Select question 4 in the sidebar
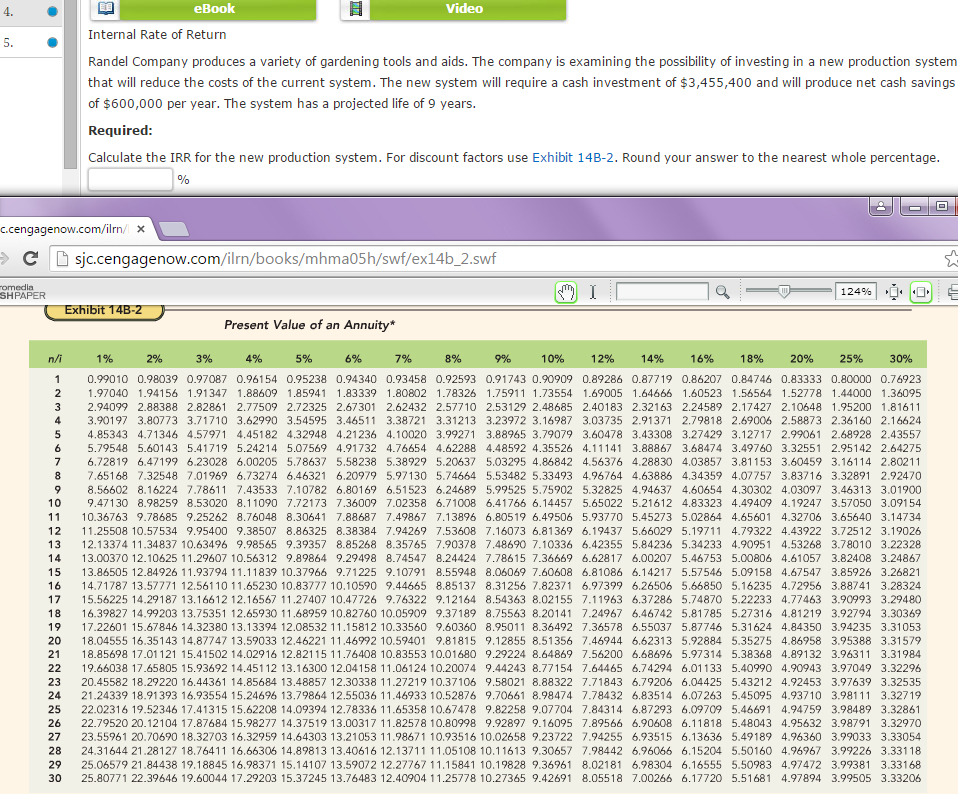 coord(31,11)
